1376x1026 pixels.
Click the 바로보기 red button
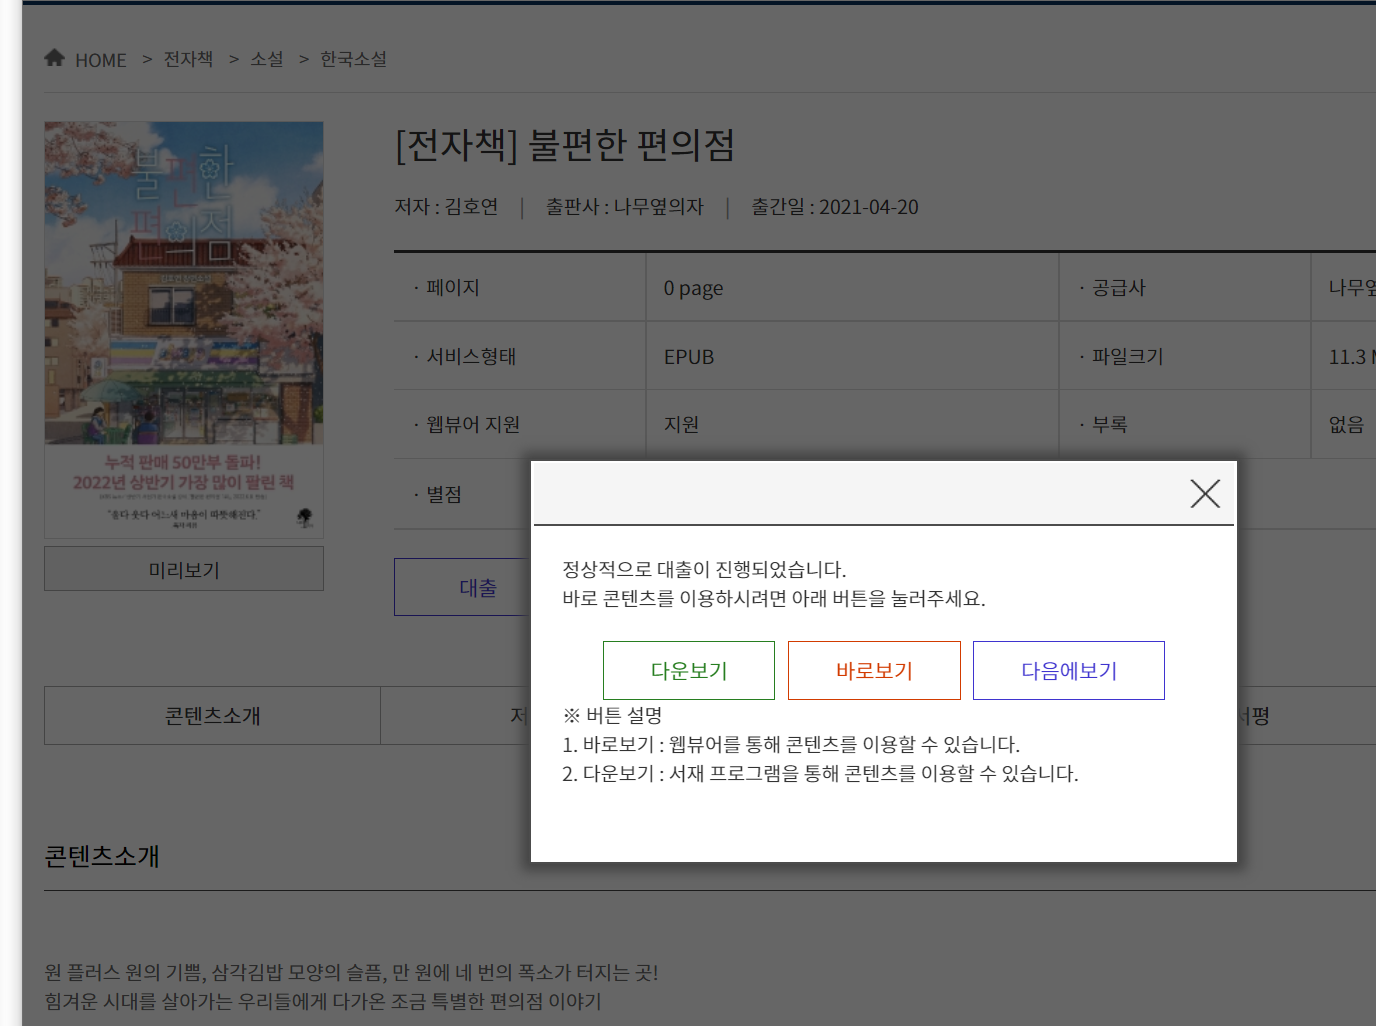tap(874, 670)
